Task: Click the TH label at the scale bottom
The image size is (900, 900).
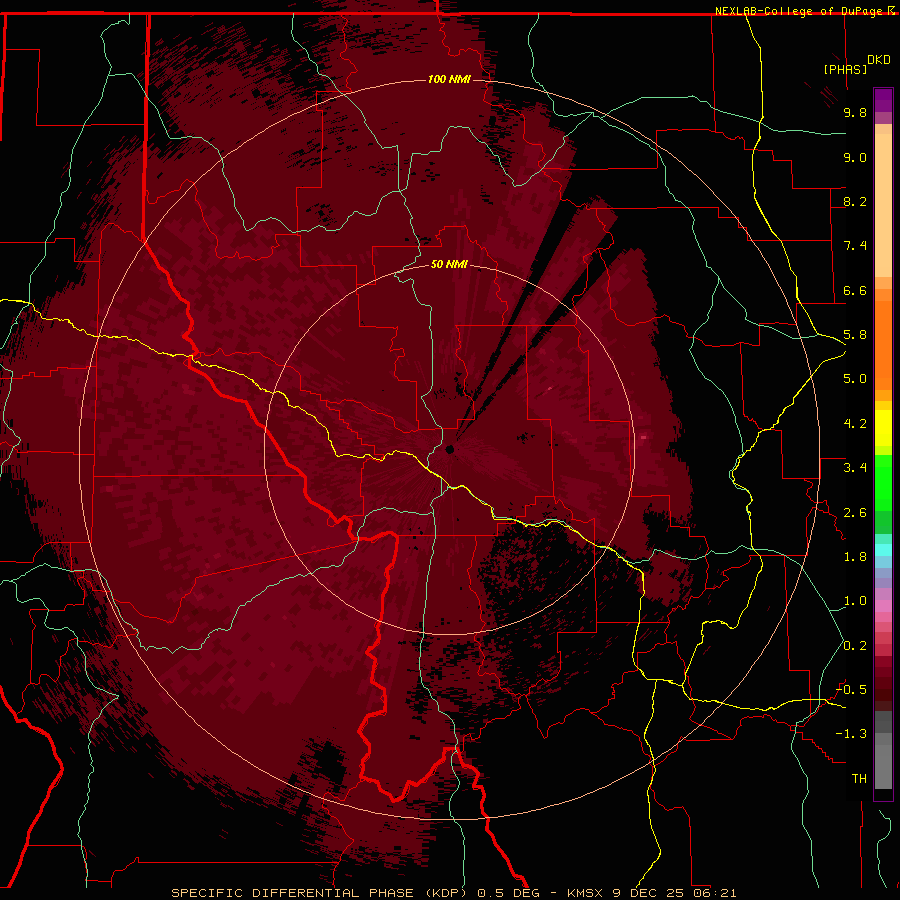Action: (859, 779)
